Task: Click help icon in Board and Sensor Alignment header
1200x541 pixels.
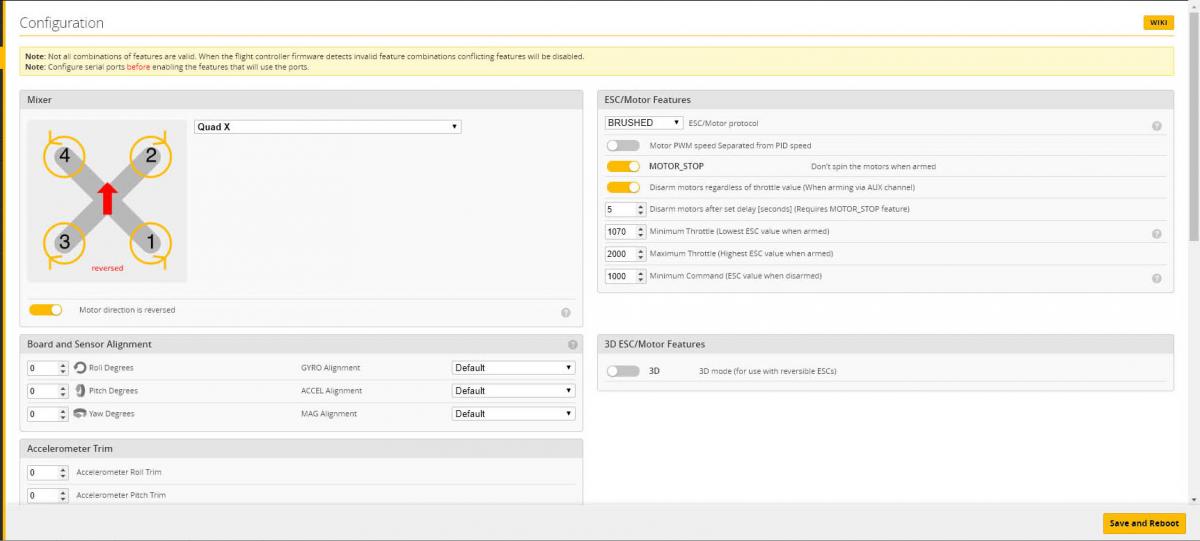Action: pos(572,345)
